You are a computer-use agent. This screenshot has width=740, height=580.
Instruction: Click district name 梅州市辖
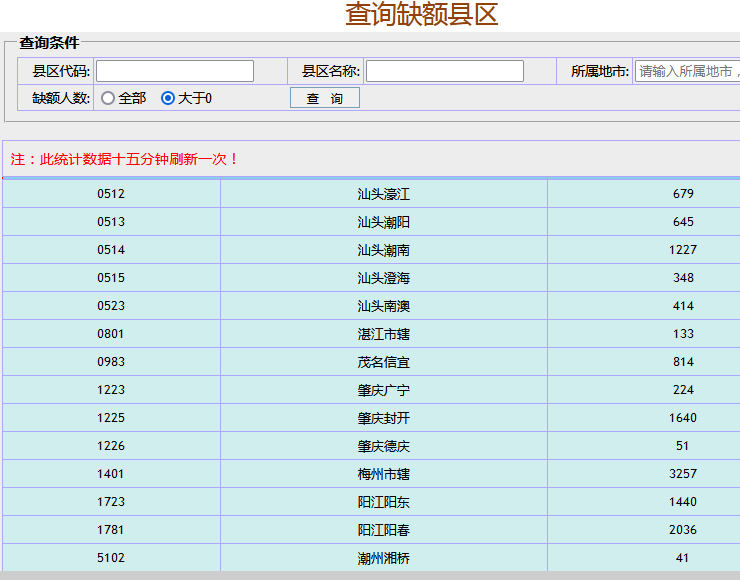click(x=384, y=474)
